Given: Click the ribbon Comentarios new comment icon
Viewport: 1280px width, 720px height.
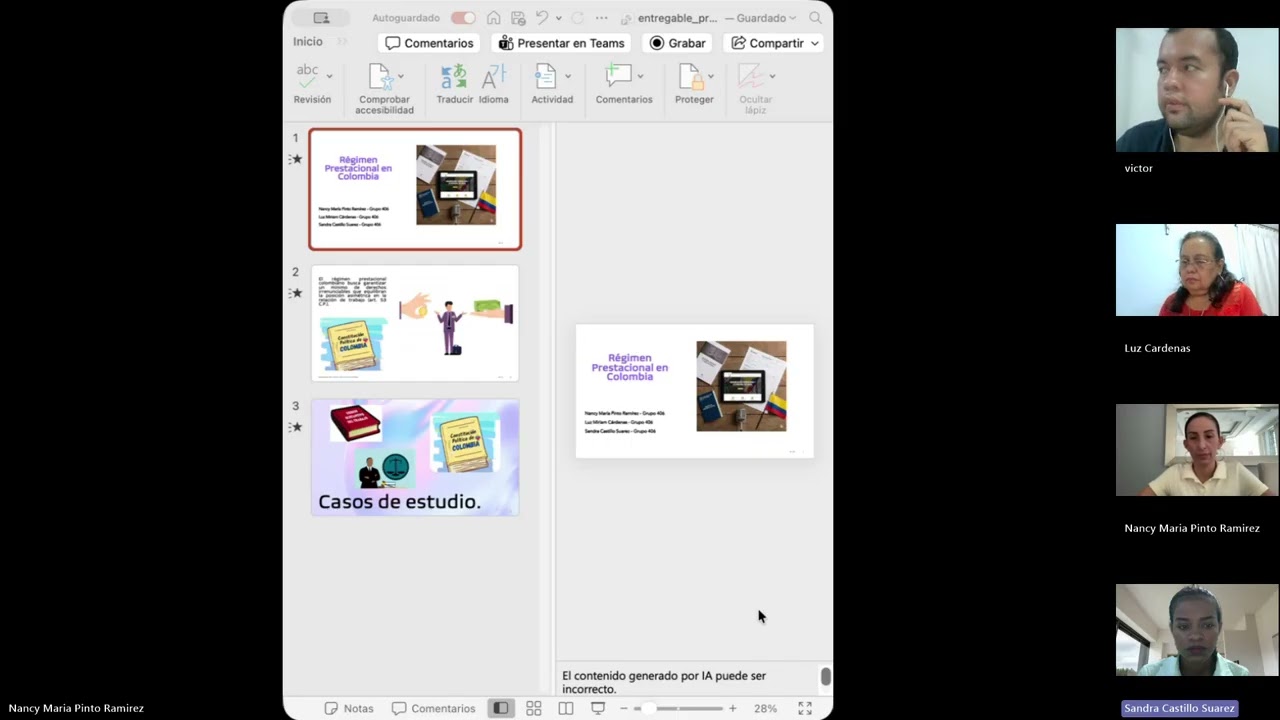Looking at the screenshot, I should pos(619,76).
